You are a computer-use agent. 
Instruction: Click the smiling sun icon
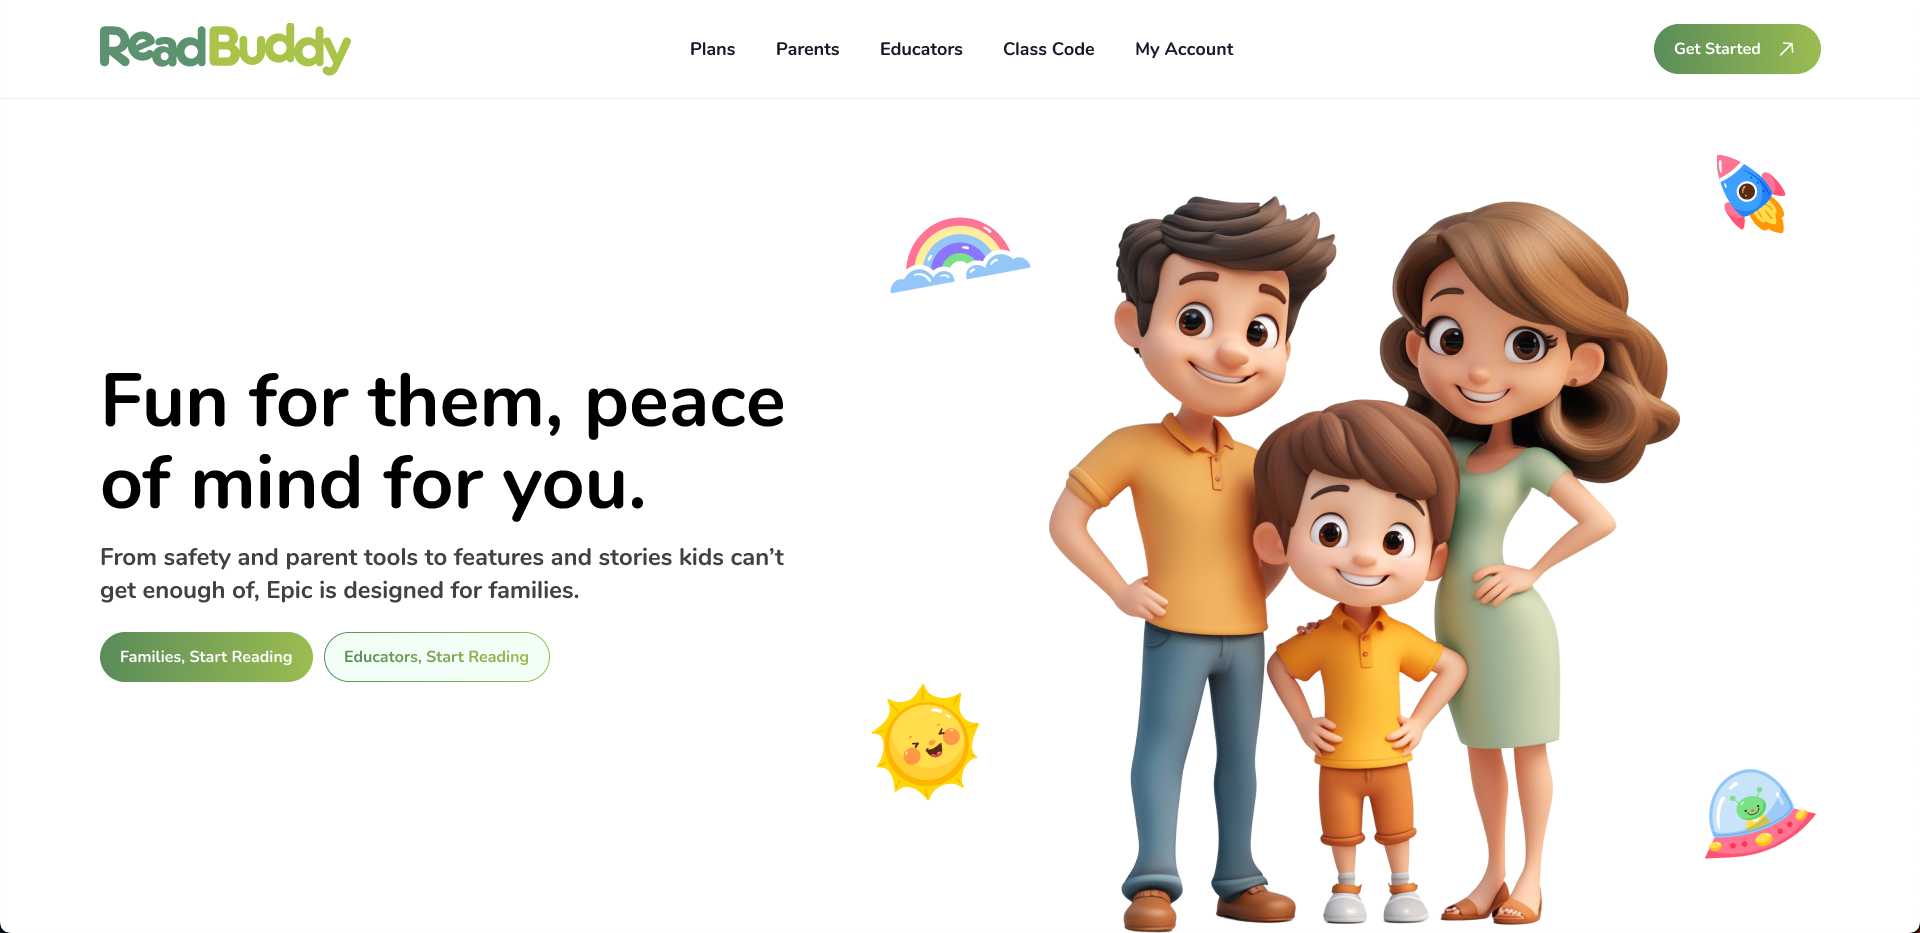coord(926,742)
